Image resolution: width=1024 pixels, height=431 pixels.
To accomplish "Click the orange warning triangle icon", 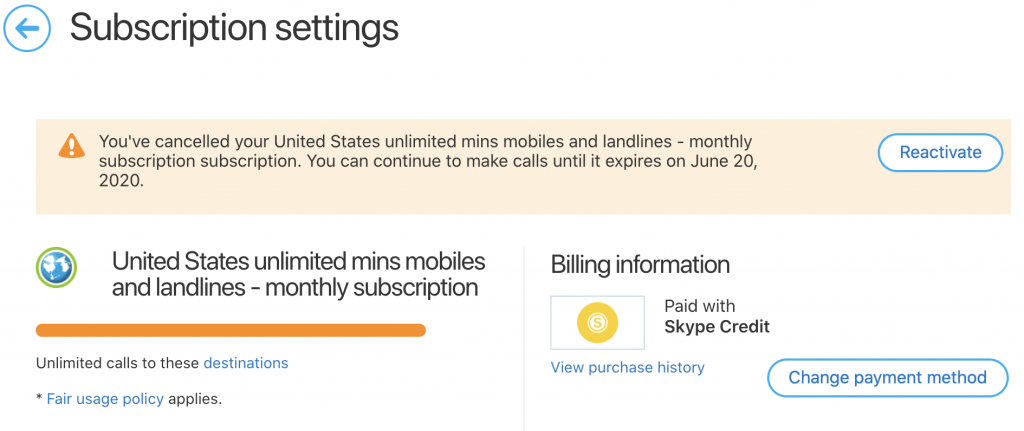I will (72, 146).
